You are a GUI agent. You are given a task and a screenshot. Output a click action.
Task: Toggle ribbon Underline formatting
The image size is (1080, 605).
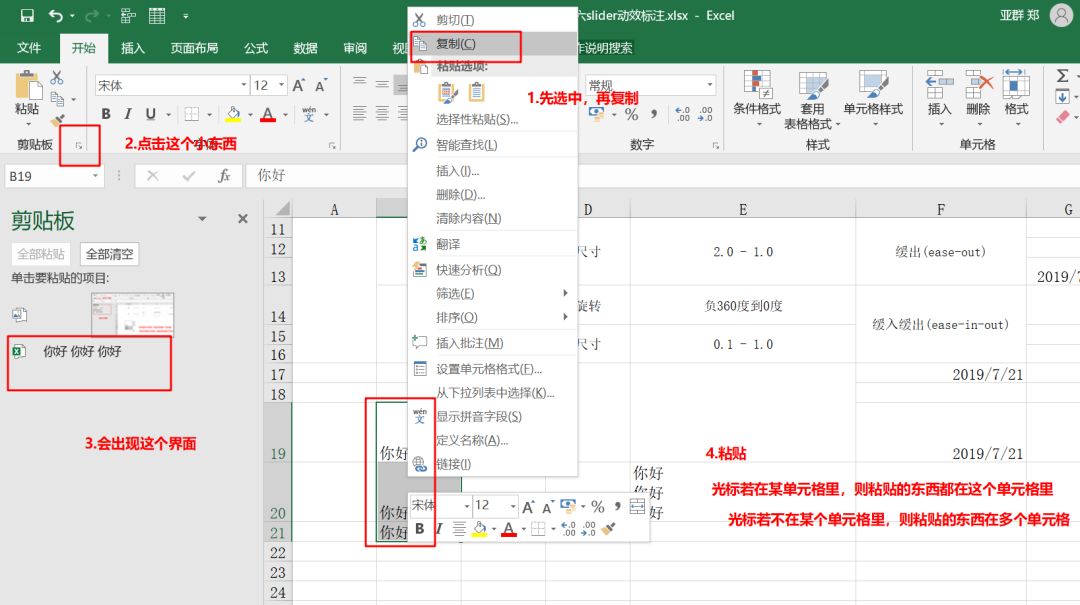click(150, 114)
